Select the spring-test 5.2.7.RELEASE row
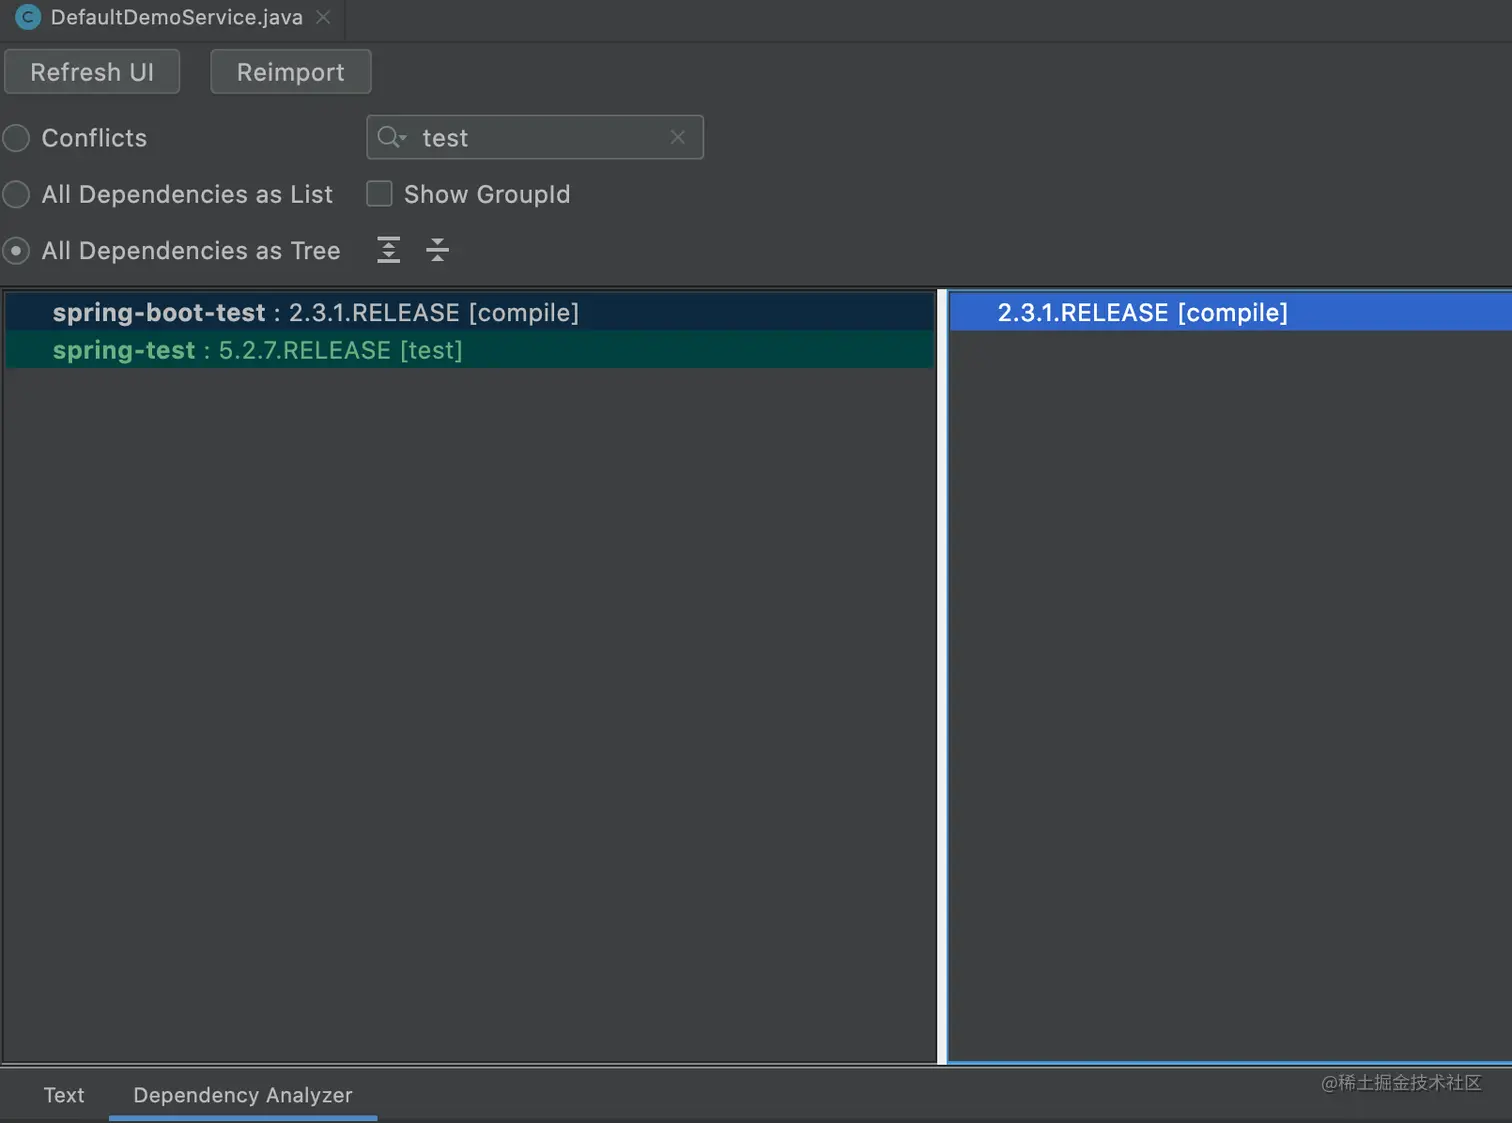Image resolution: width=1512 pixels, height=1123 pixels. click(470, 350)
